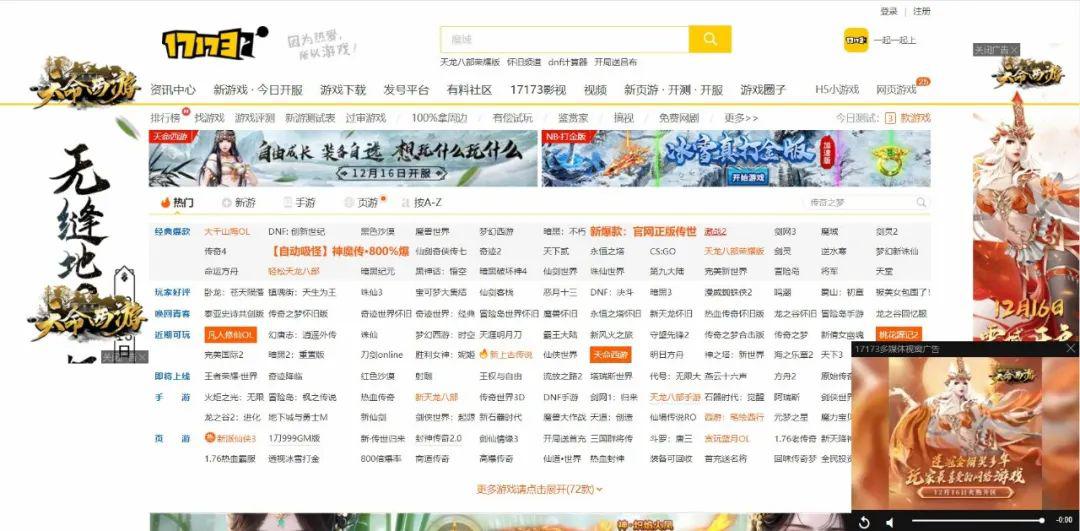Screen dimensions: 1080x531
Task: Close the 17173多媒体视频广告 popup
Action: pyautogui.click(x=1070, y=348)
